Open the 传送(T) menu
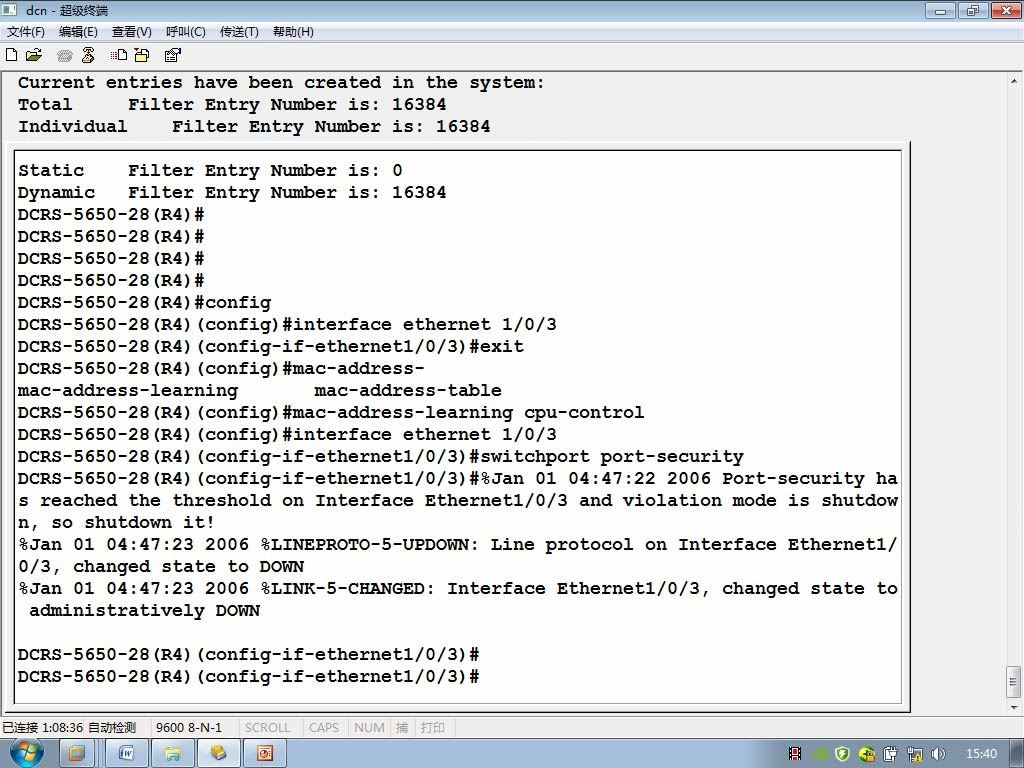 pyautogui.click(x=239, y=32)
